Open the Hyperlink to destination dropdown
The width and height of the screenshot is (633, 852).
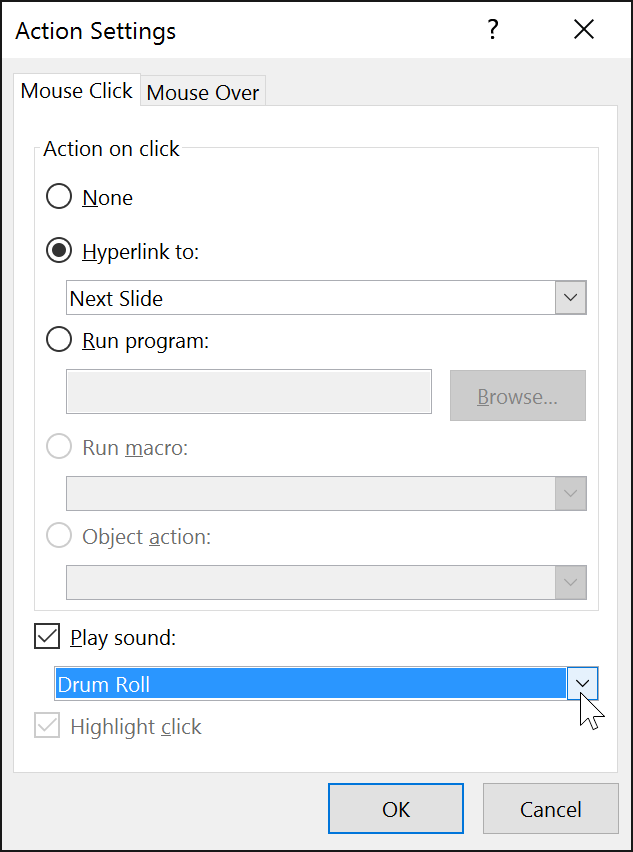tap(571, 297)
